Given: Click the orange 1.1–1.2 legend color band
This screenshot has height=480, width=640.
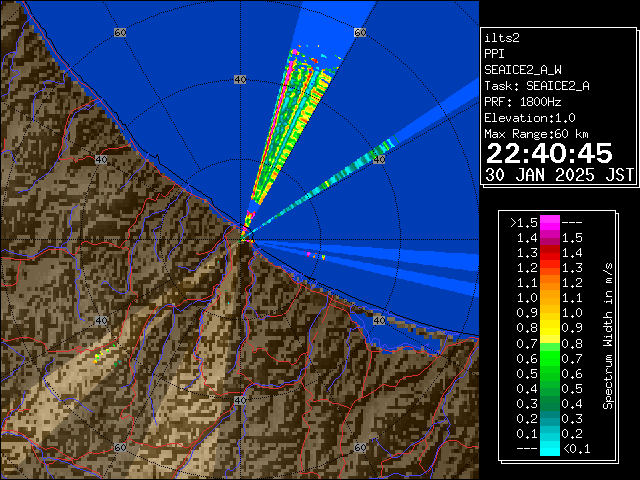Looking at the screenshot, I should click(550, 283).
